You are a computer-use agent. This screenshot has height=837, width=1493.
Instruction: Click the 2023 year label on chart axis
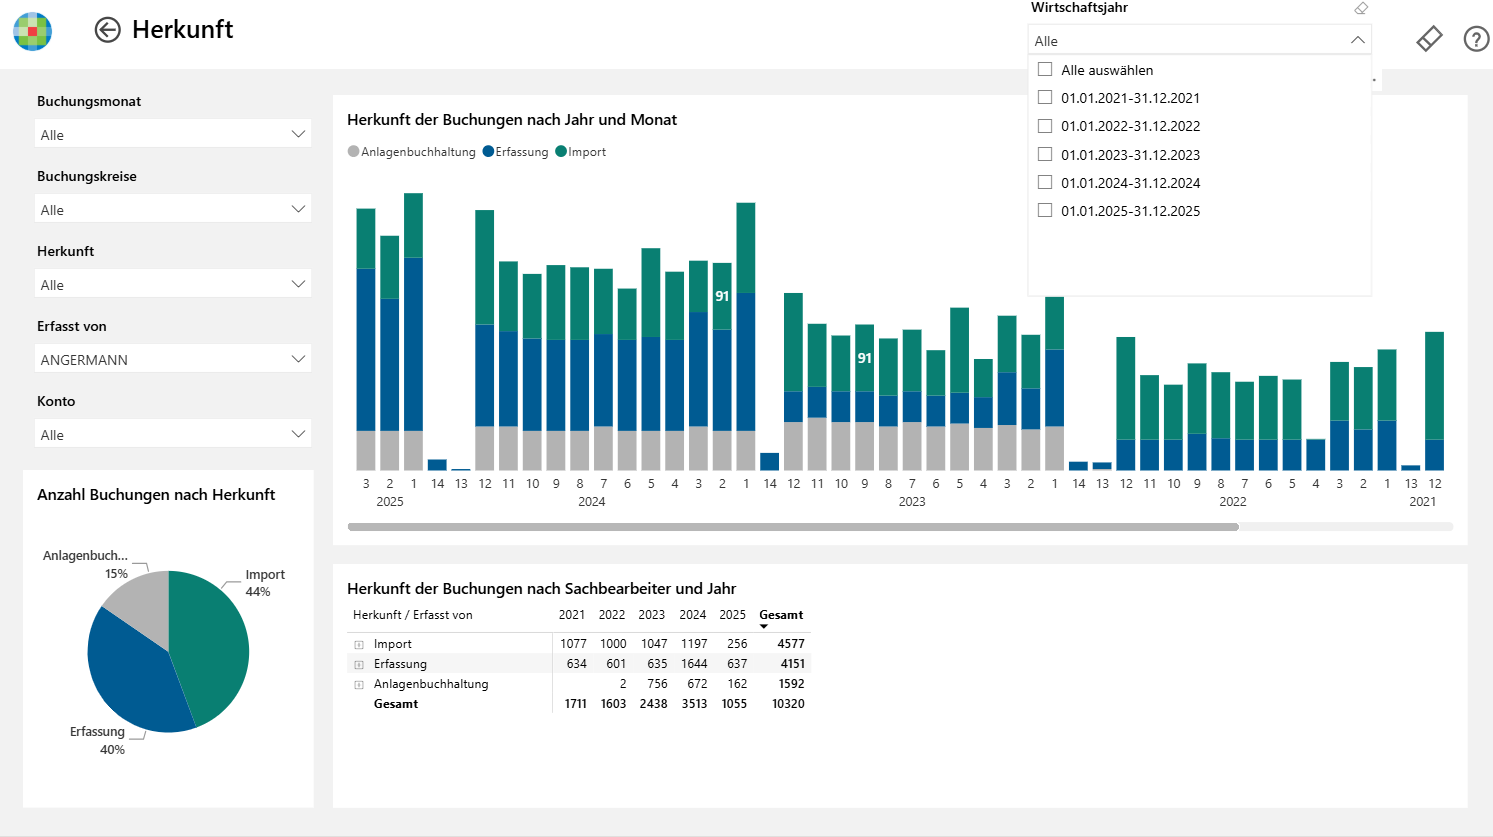click(x=912, y=502)
